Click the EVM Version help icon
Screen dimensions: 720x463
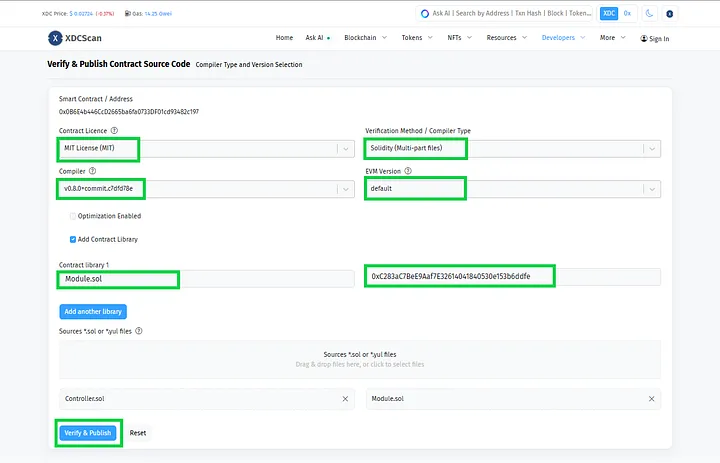pyautogui.click(x=408, y=171)
